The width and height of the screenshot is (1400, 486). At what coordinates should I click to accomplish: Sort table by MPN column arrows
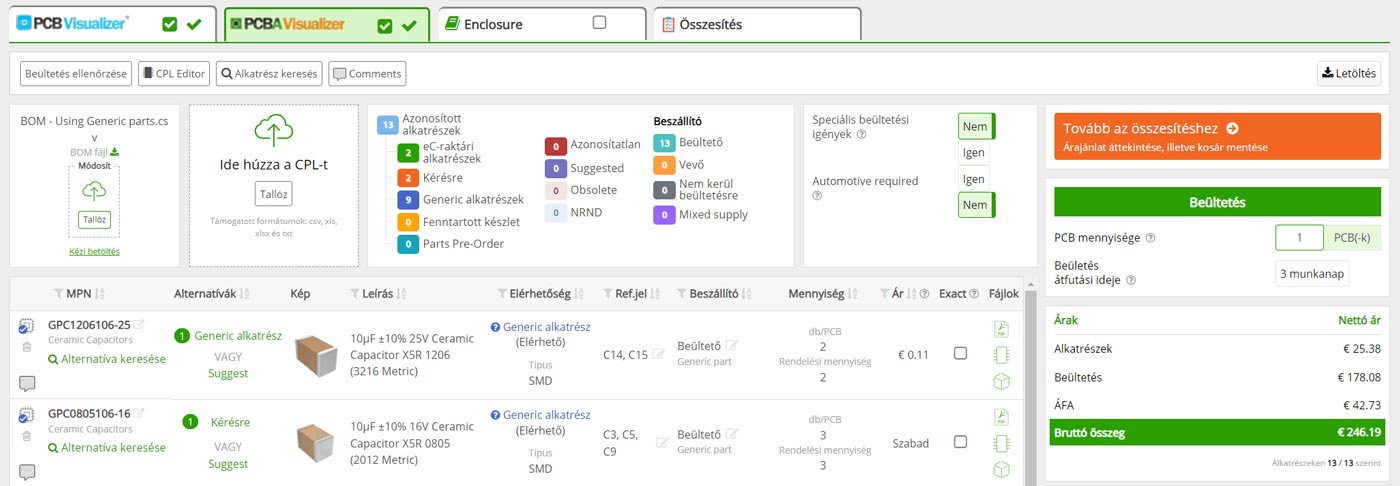tap(100, 294)
